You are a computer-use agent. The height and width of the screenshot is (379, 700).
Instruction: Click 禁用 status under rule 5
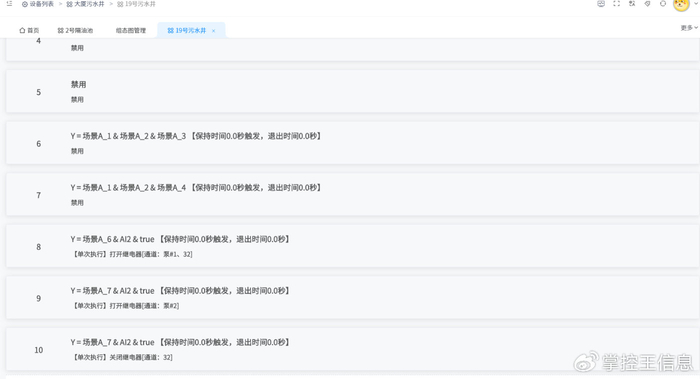pyautogui.click(x=77, y=100)
